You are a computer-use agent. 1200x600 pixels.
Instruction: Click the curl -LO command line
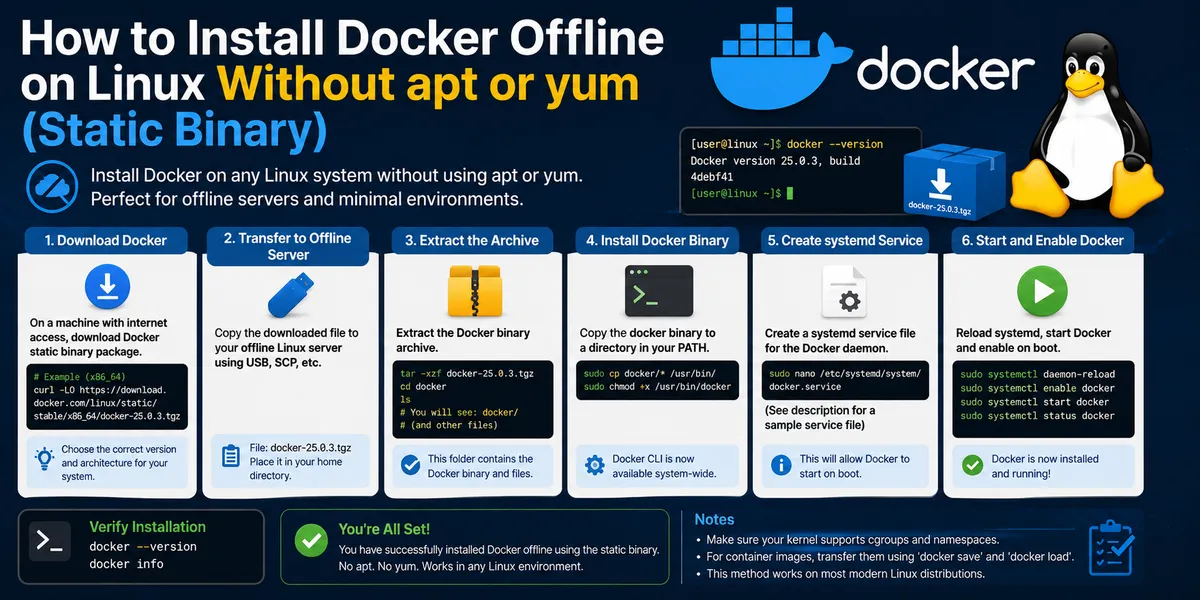click(105, 402)
